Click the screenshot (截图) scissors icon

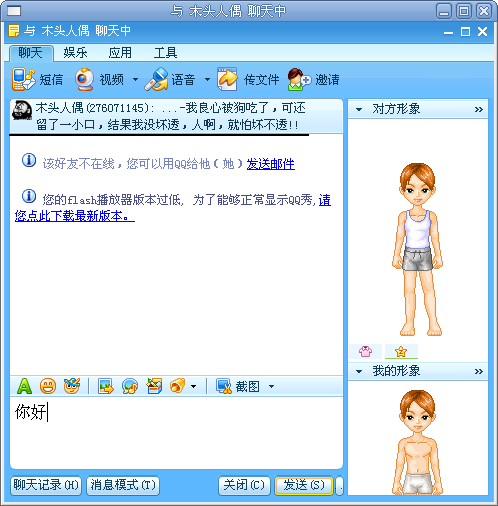click(224, 386)
